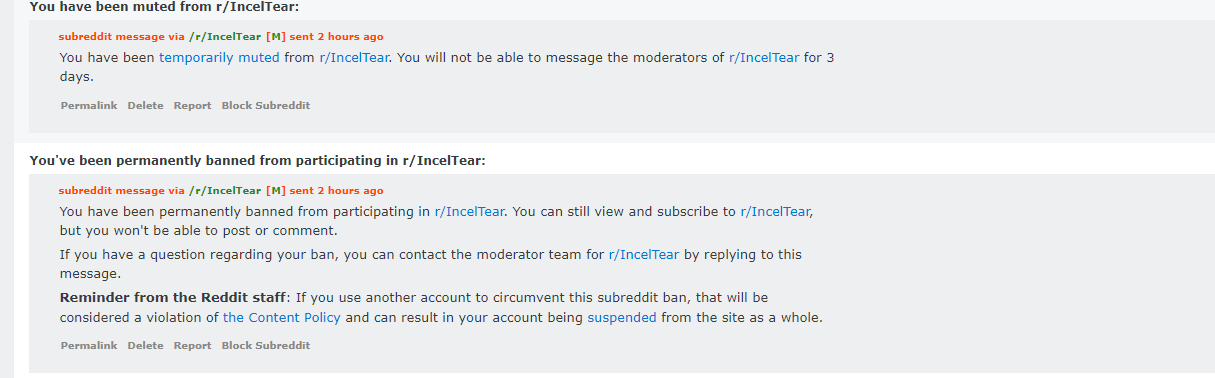Click r/IncelTear link after 'participating in'
The width and height of the screenshot is (1215, 378).
[470, 211]
